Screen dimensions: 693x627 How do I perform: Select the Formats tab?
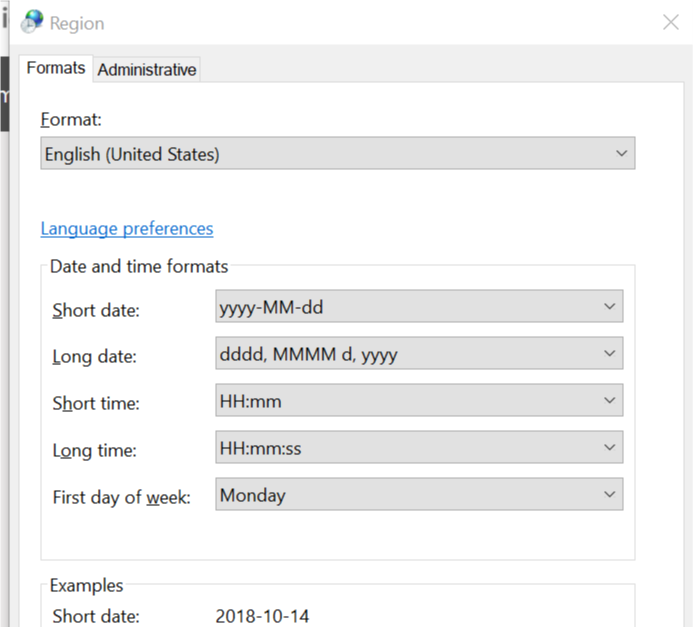click(56, 68)
